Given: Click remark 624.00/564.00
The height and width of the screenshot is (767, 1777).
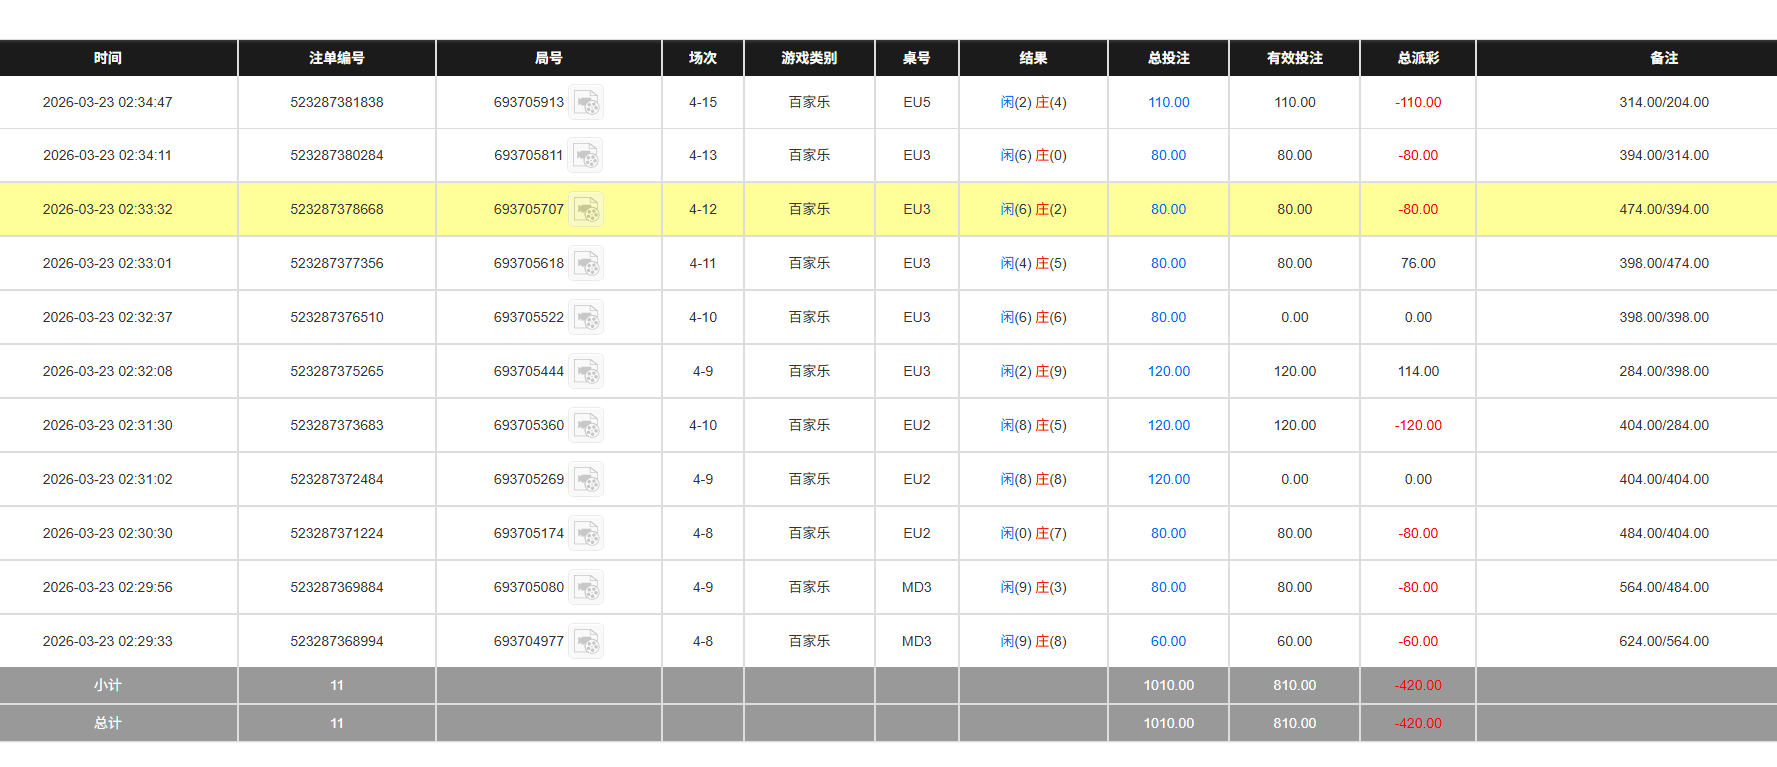Looking at the screenshot, I should tap(1664, 641).
